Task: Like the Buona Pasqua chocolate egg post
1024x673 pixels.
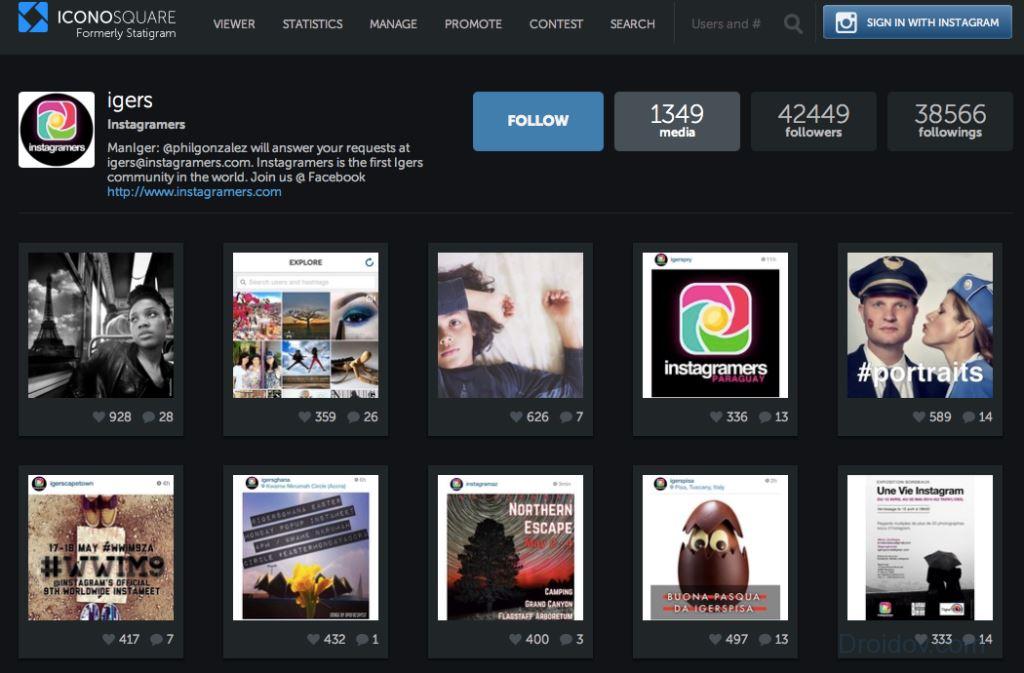Action: click(x=715, y=639)
